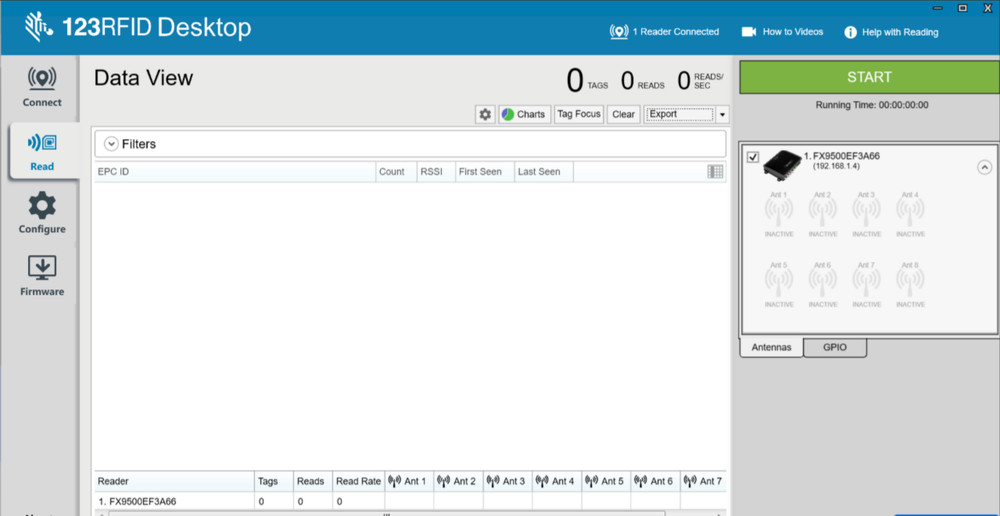Click the Reads column header in bottom table
This screenshot has width=1000, height=516.
[x=312, y=482]
